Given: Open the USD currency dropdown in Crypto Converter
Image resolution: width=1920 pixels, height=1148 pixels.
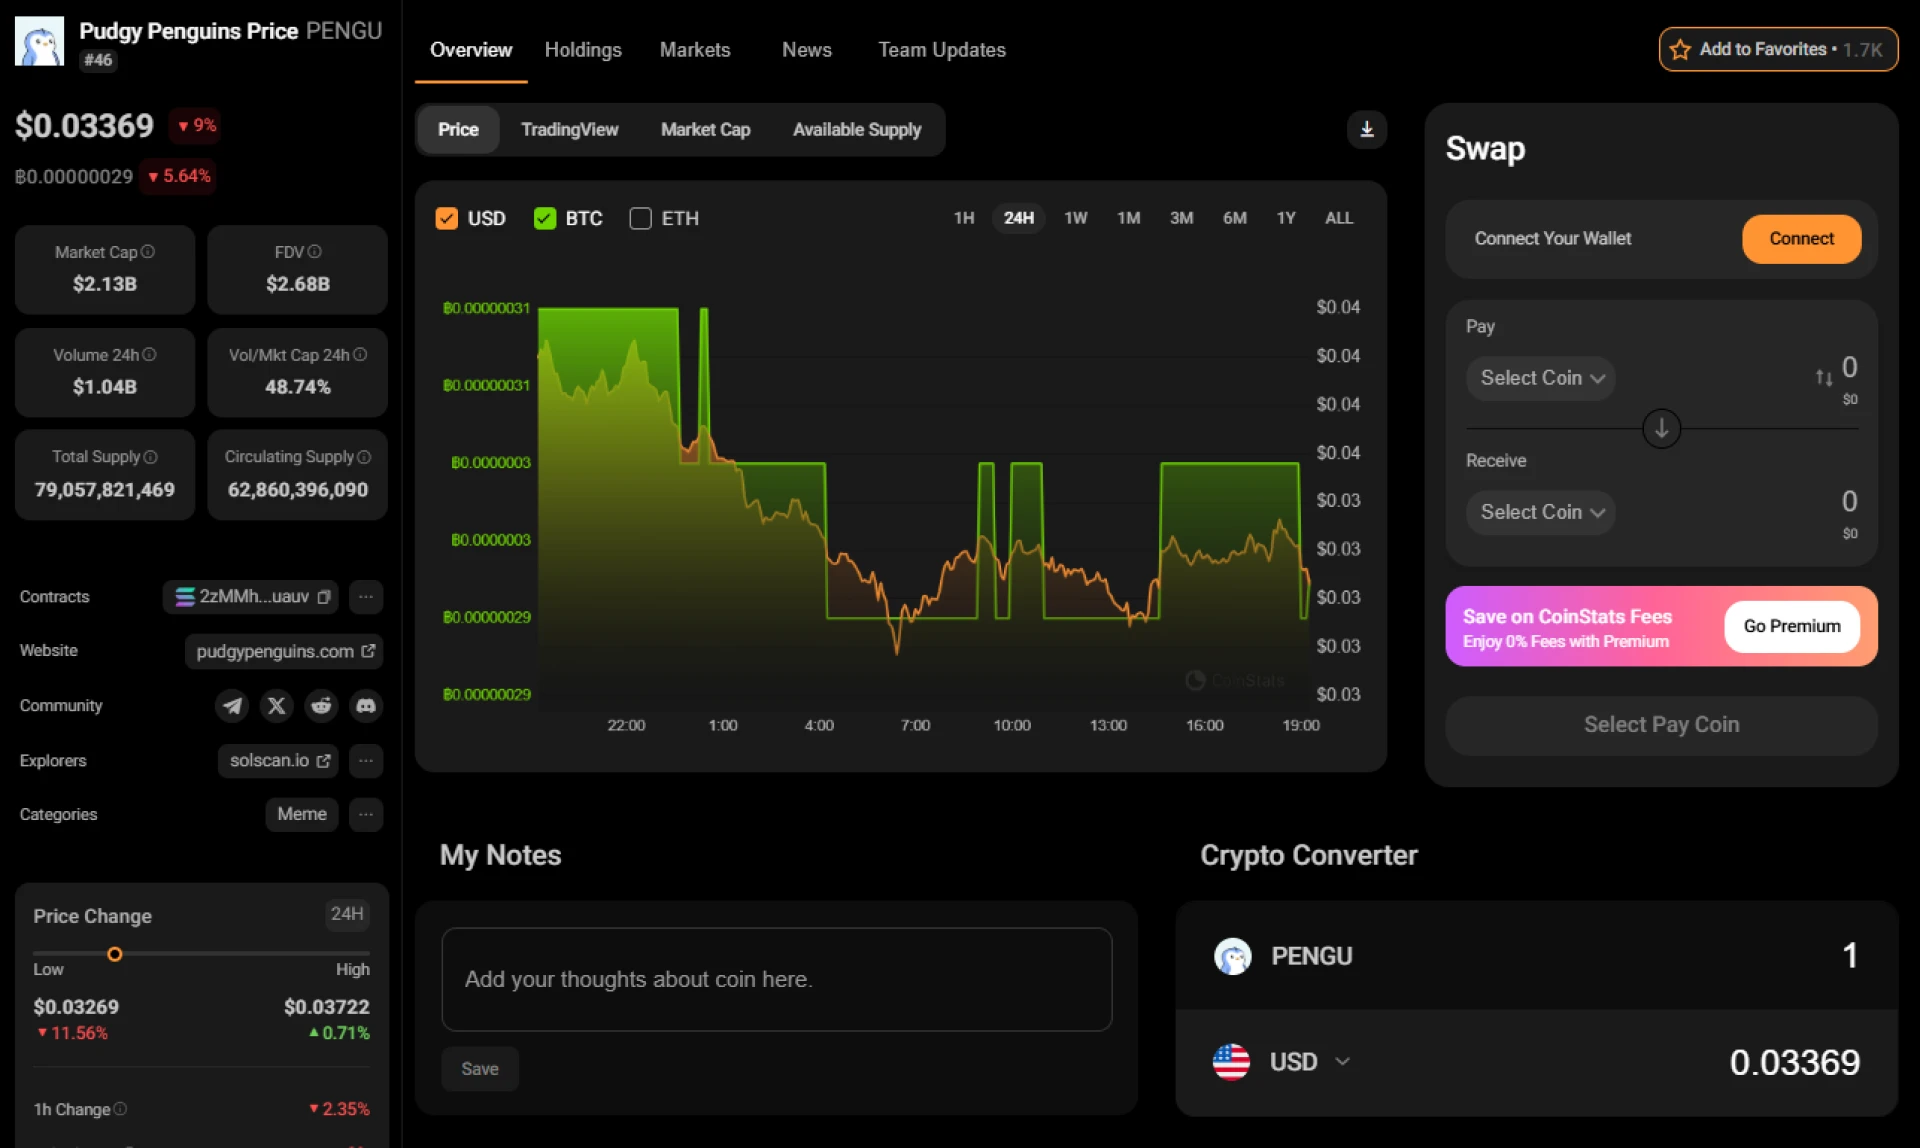Looking at the screenshot, I should point(1310,1061).
